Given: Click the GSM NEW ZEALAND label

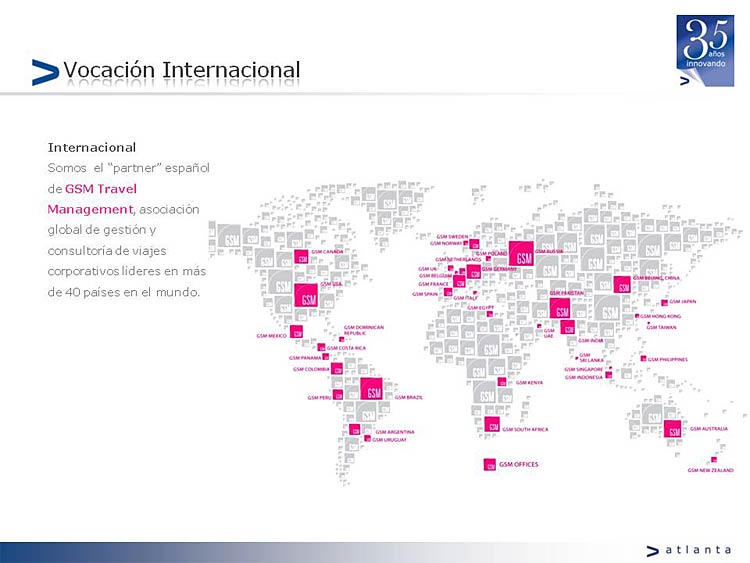Looking at the screenshot, I should pos(710,470).
